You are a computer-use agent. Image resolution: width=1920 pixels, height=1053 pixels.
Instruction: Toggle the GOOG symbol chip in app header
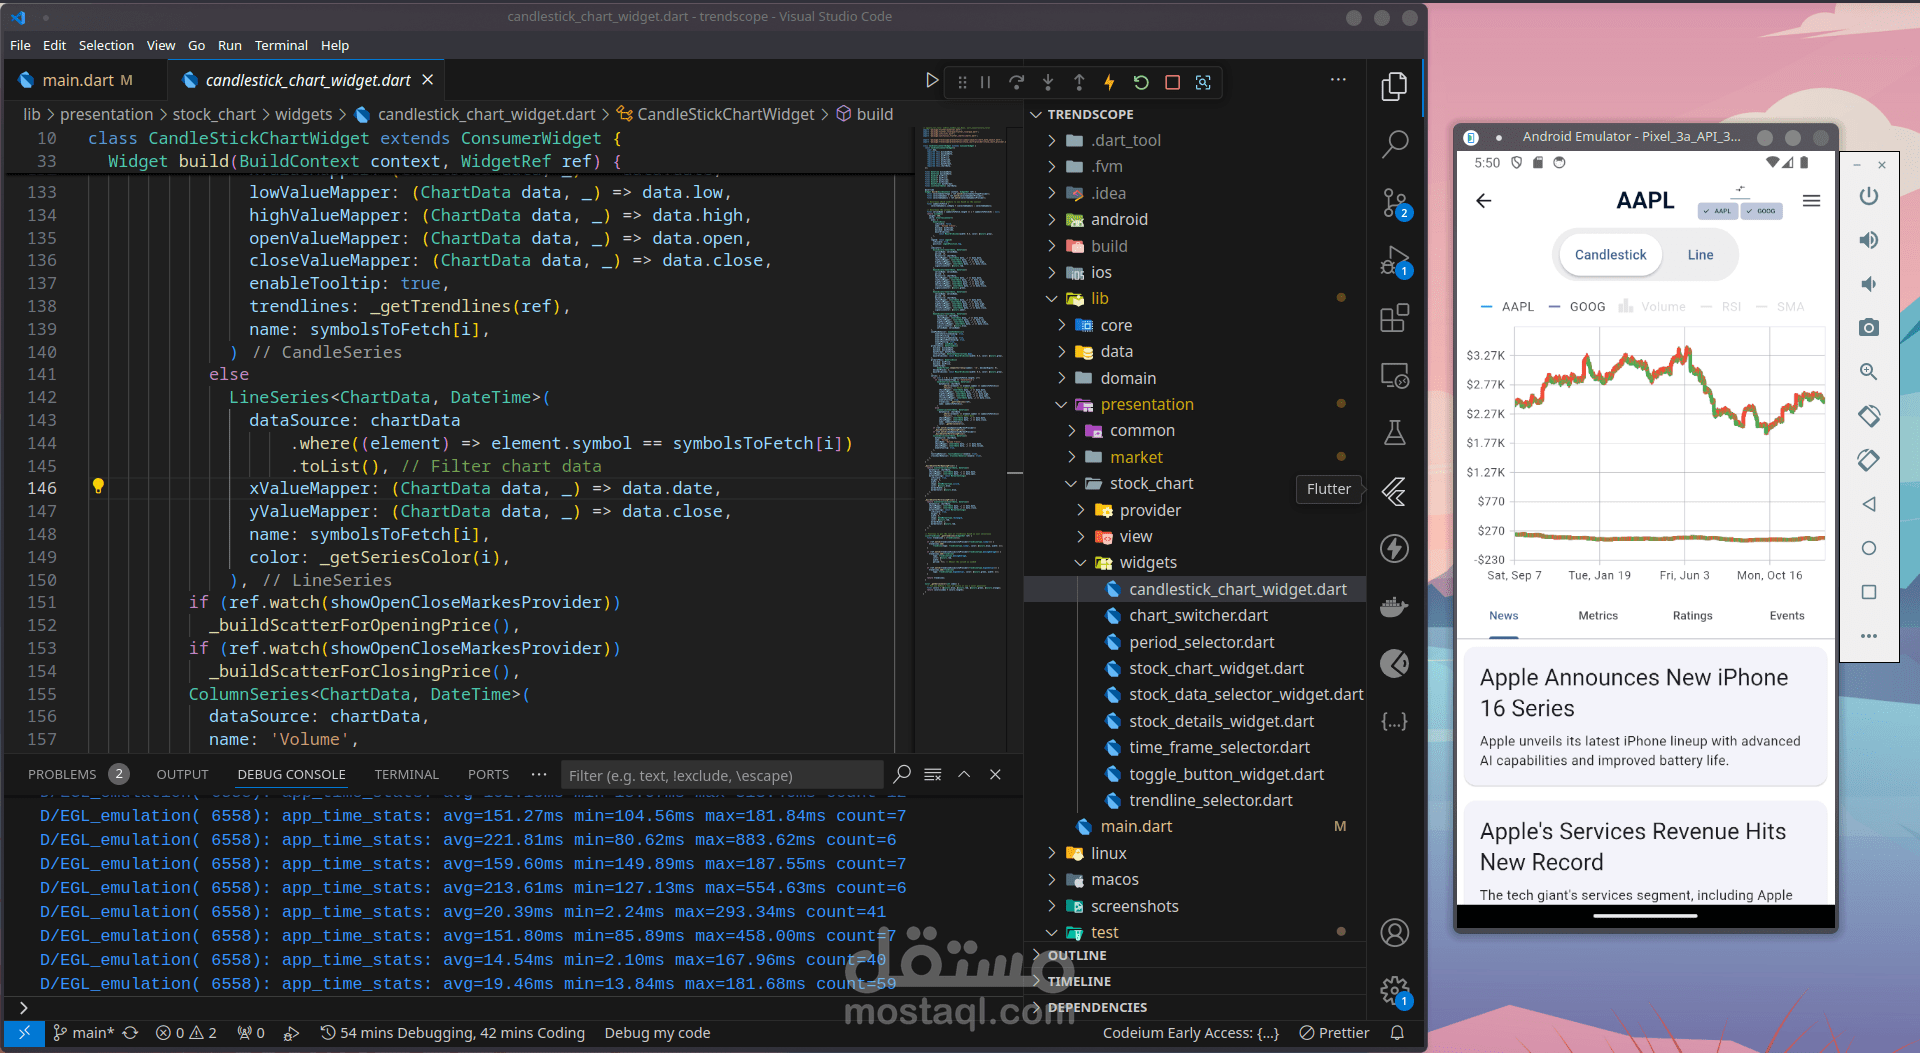coord(1762,211)
